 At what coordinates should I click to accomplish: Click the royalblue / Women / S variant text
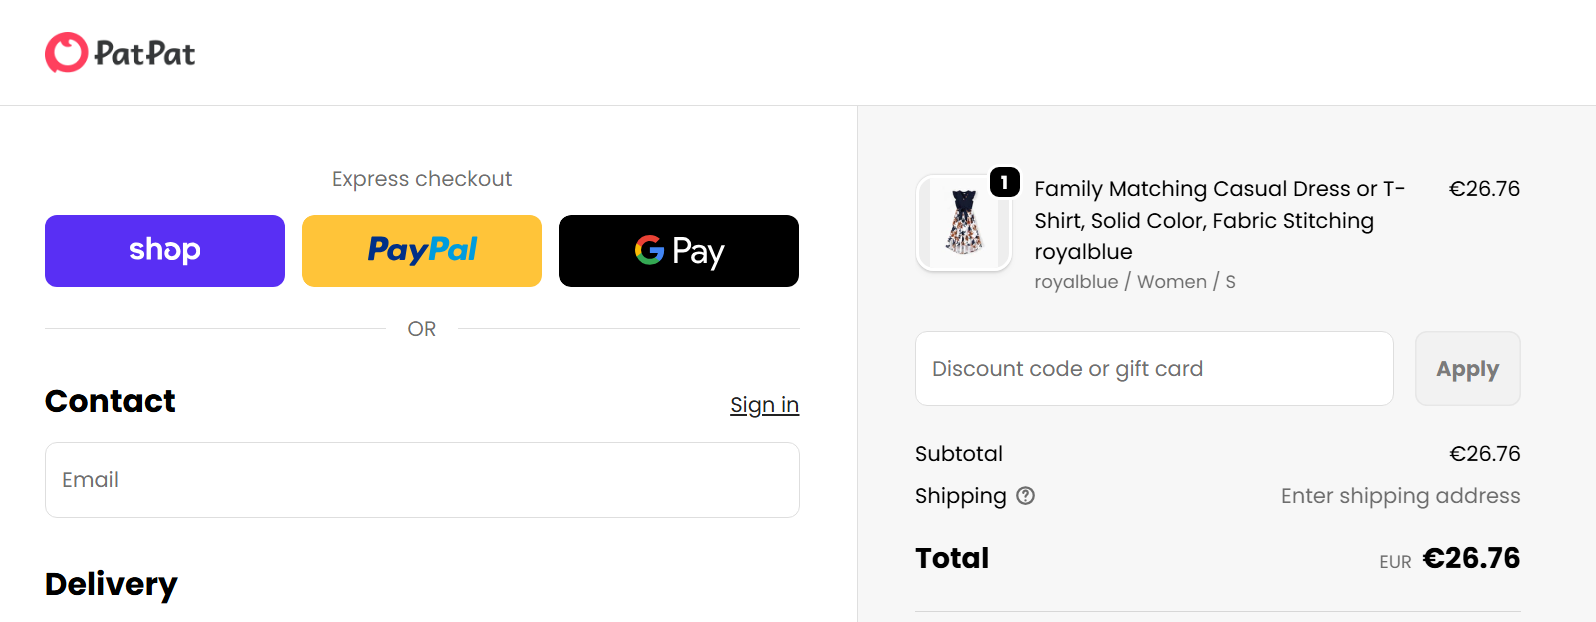coord(1135,281)
